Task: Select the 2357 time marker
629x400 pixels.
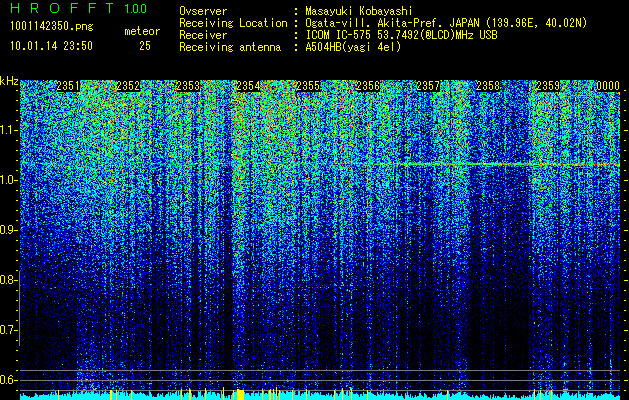Action: [428, 86]
